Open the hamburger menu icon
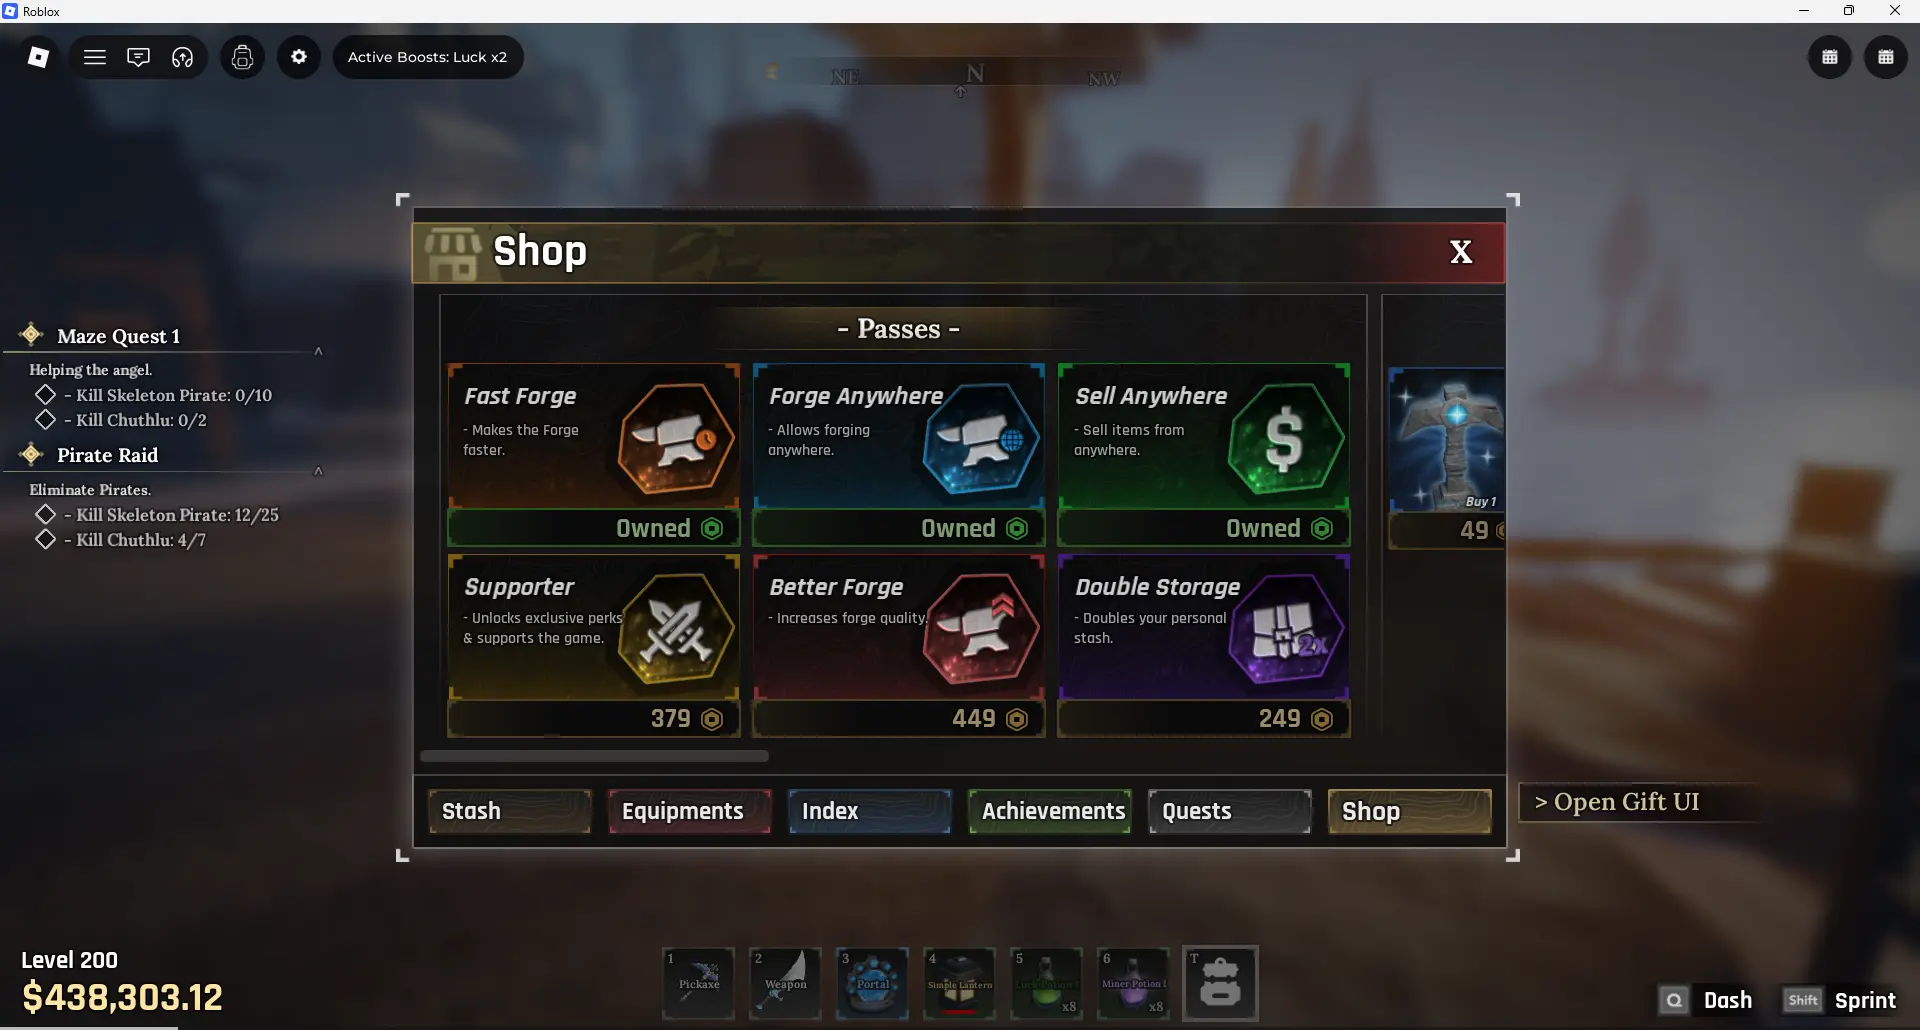 tap(95, 57)
